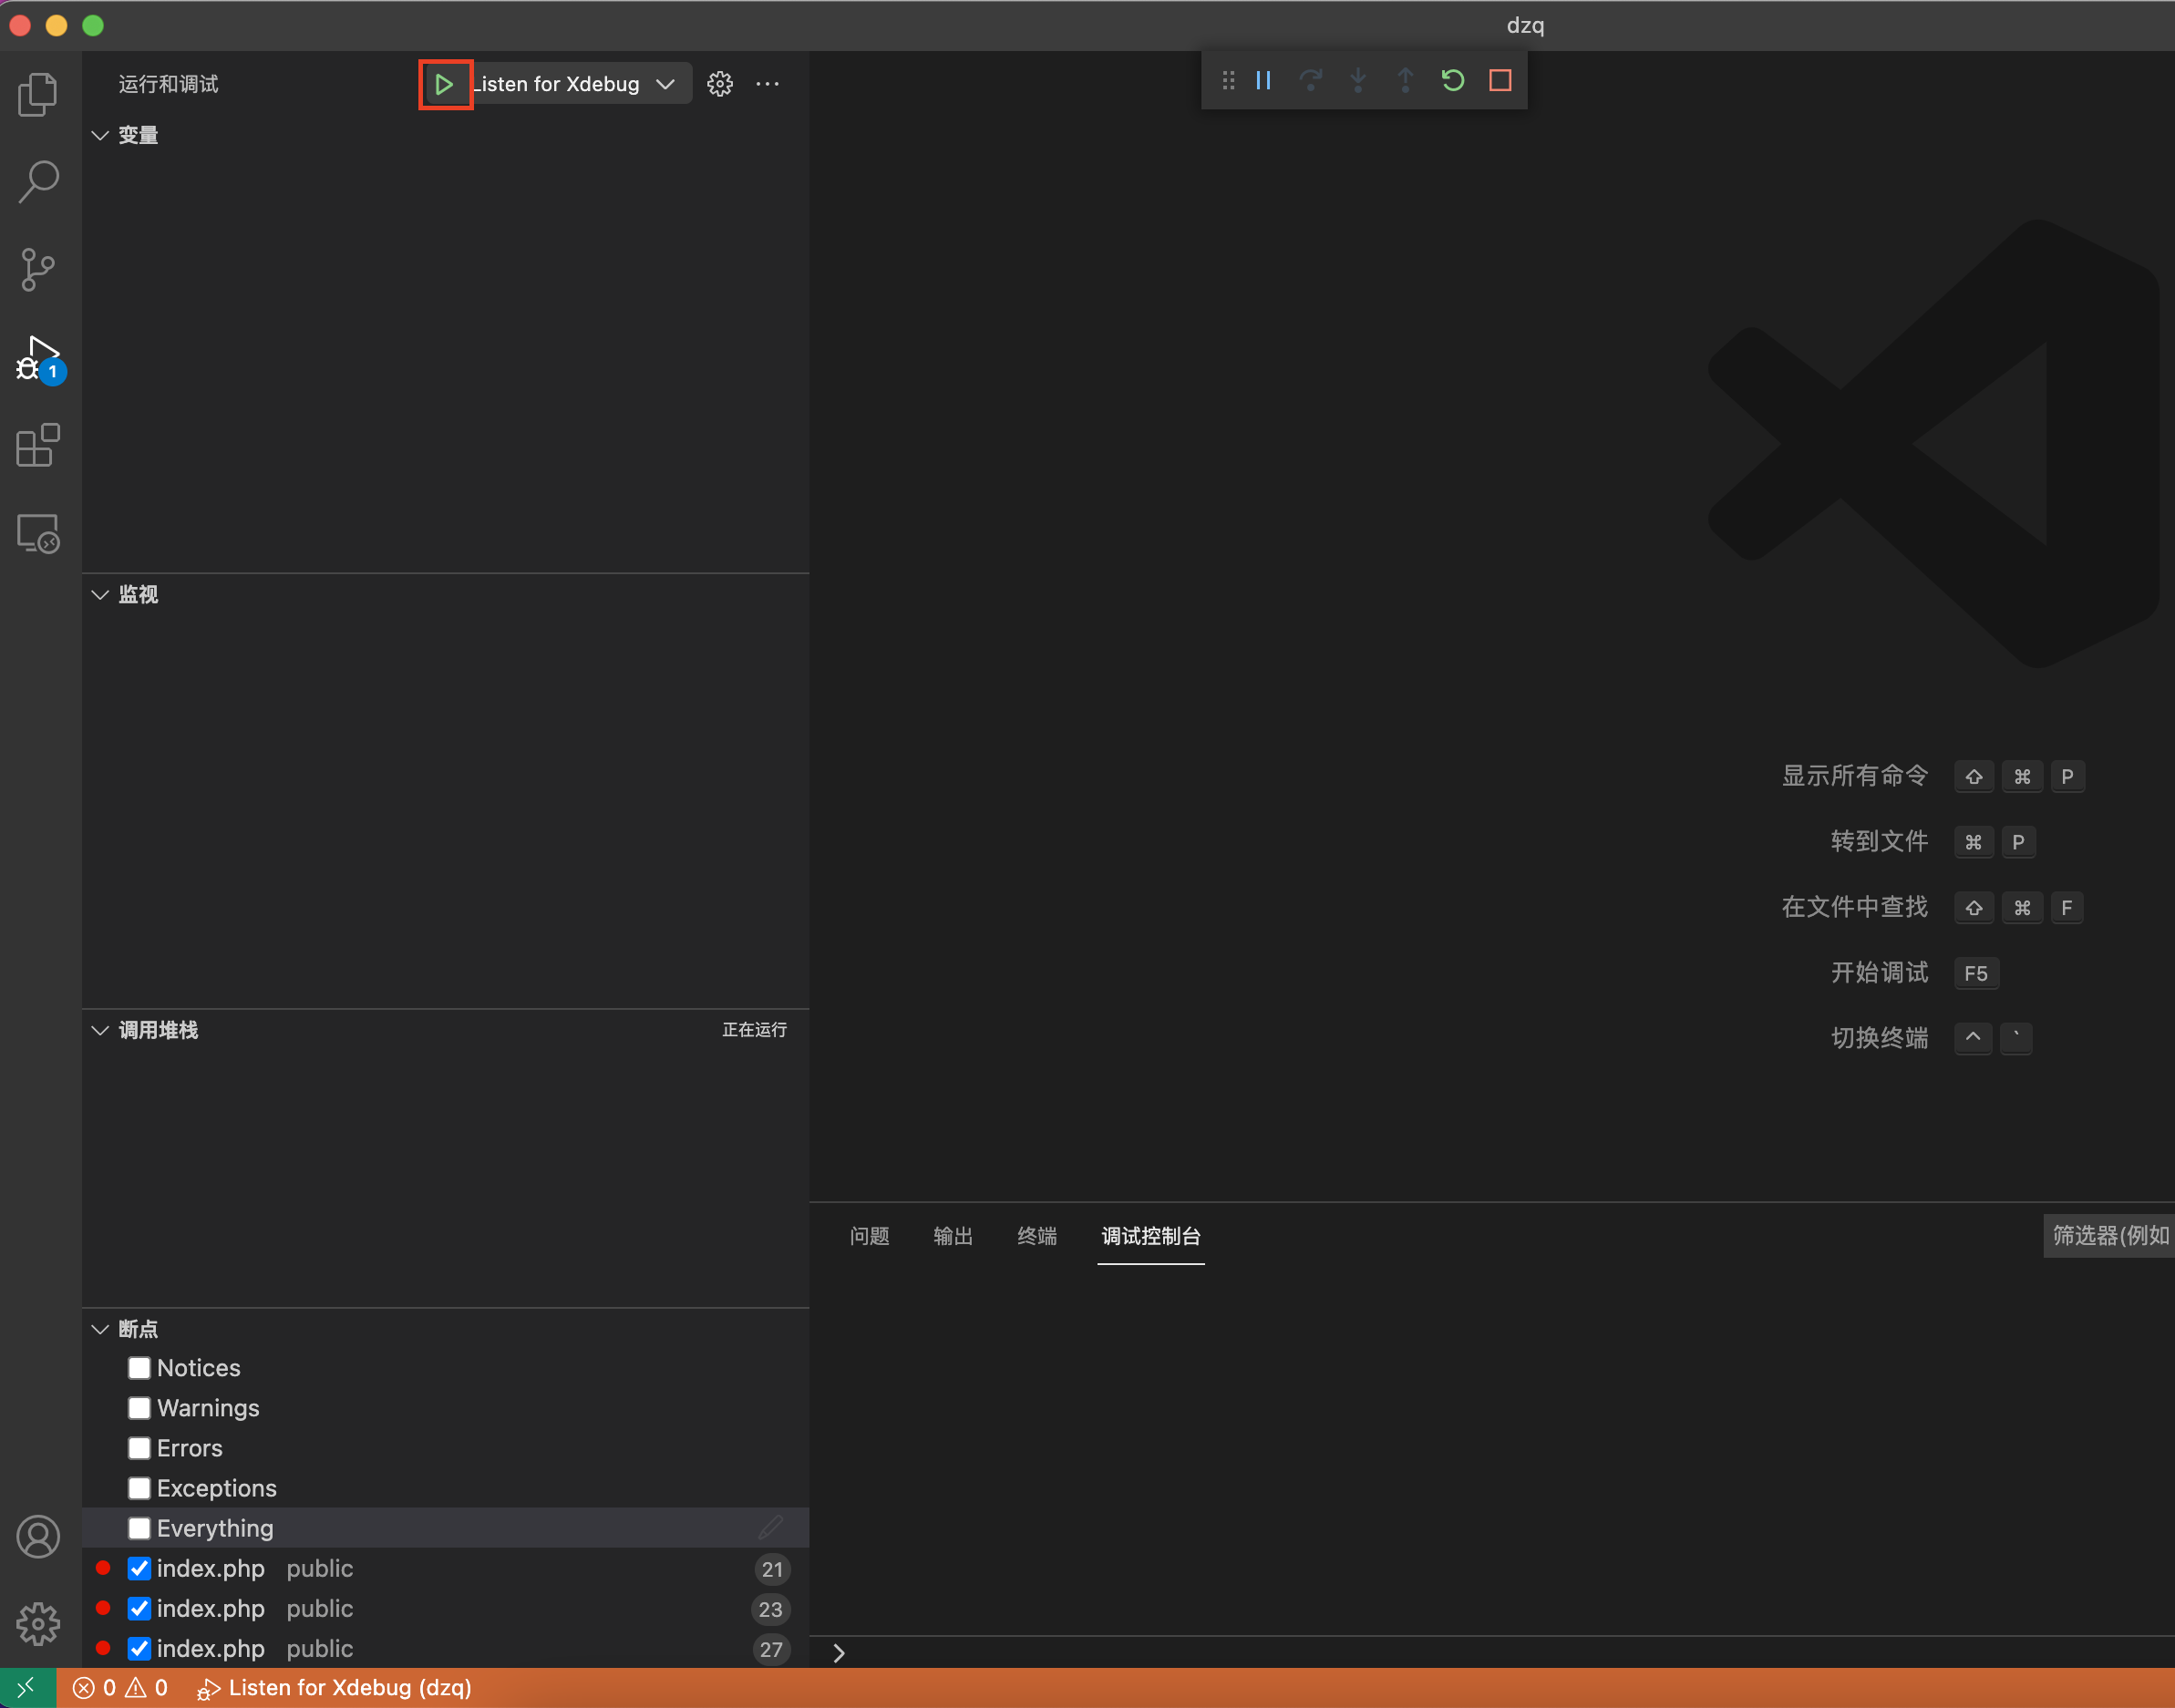The width and height of the screenshot is (2175, 1708).
Task: Collapse the 变量 section
Action: (99, 135)
